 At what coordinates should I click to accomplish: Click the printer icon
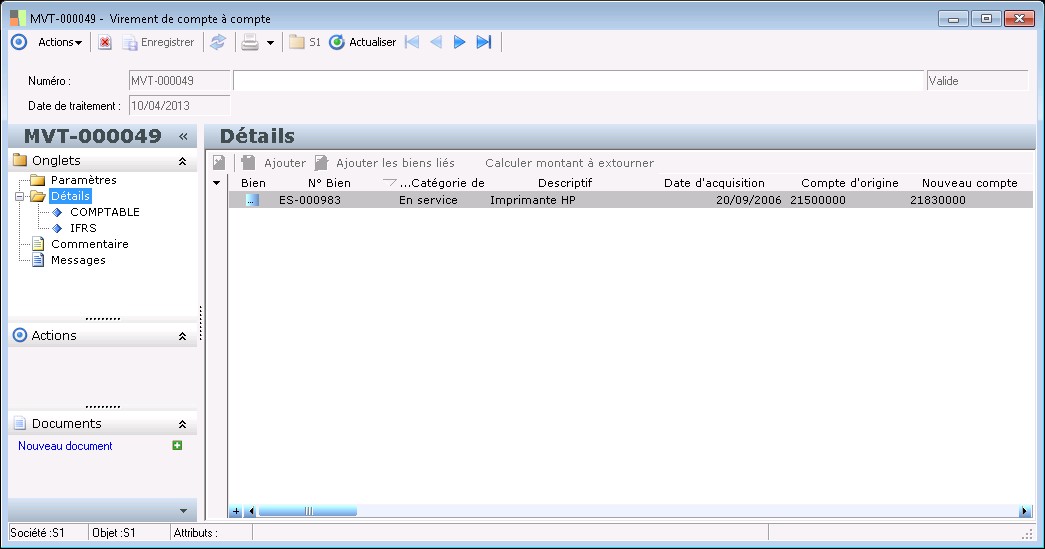coord(249,42)
